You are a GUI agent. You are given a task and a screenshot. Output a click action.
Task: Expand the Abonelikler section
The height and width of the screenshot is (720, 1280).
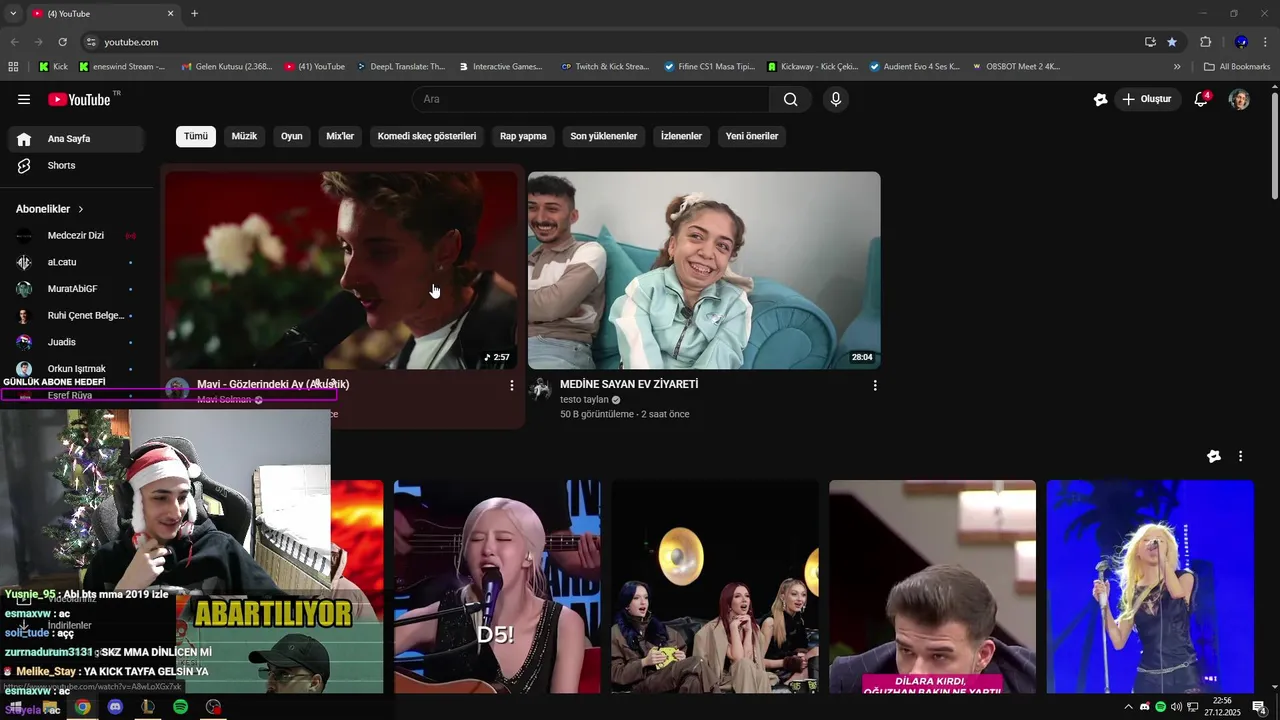point(50,209)
